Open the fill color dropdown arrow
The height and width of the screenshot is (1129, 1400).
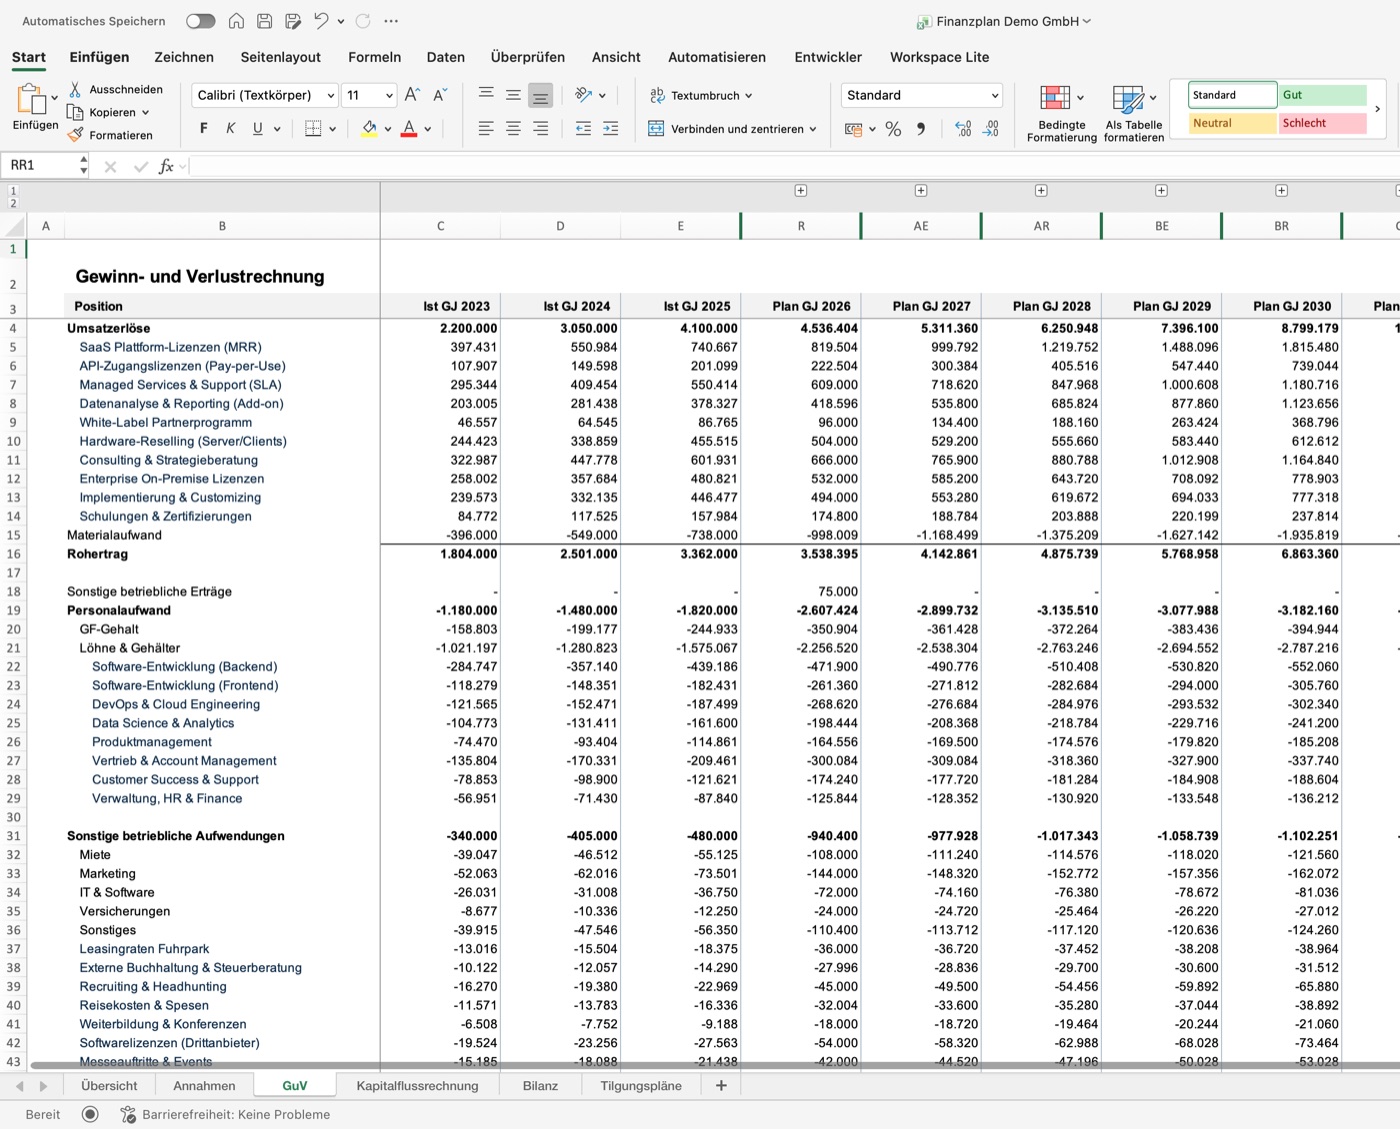[388, 129]
